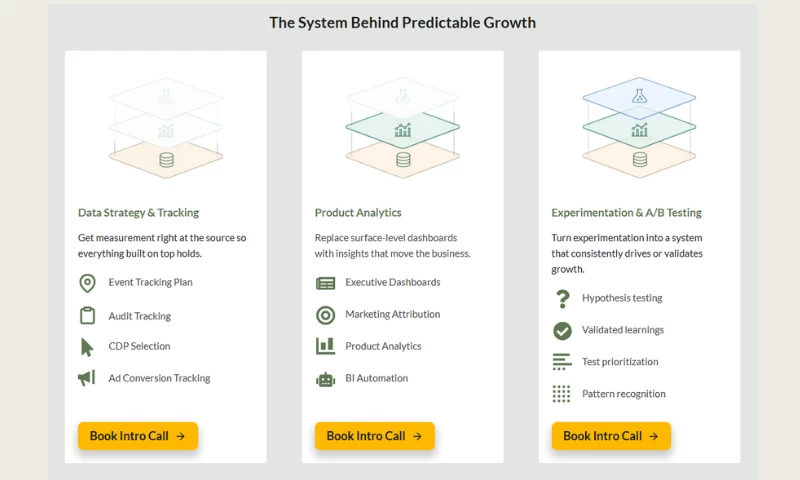Viewport: 800px width, 480px height.
Task: Click the robot icon for BI Automation
Action: click(x=326, y=380)
